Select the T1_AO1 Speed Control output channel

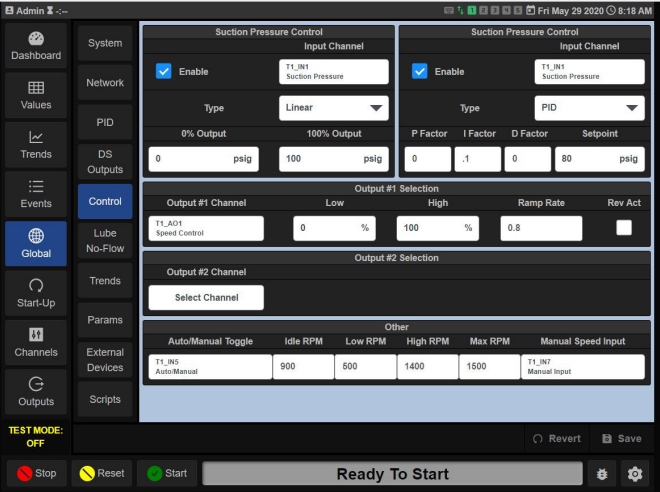(206, 228)
